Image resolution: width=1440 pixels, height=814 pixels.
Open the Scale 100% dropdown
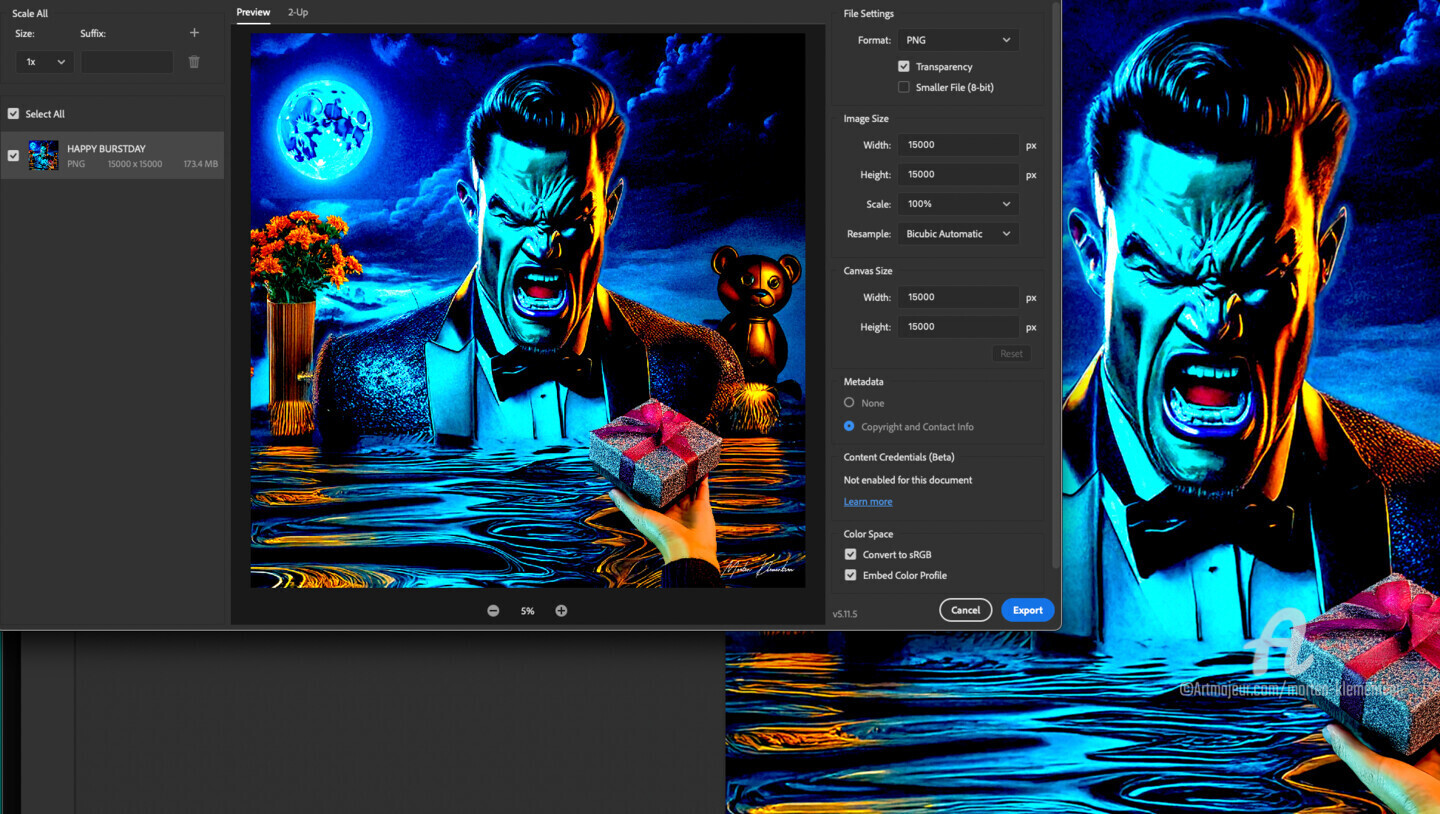(958, 204)
